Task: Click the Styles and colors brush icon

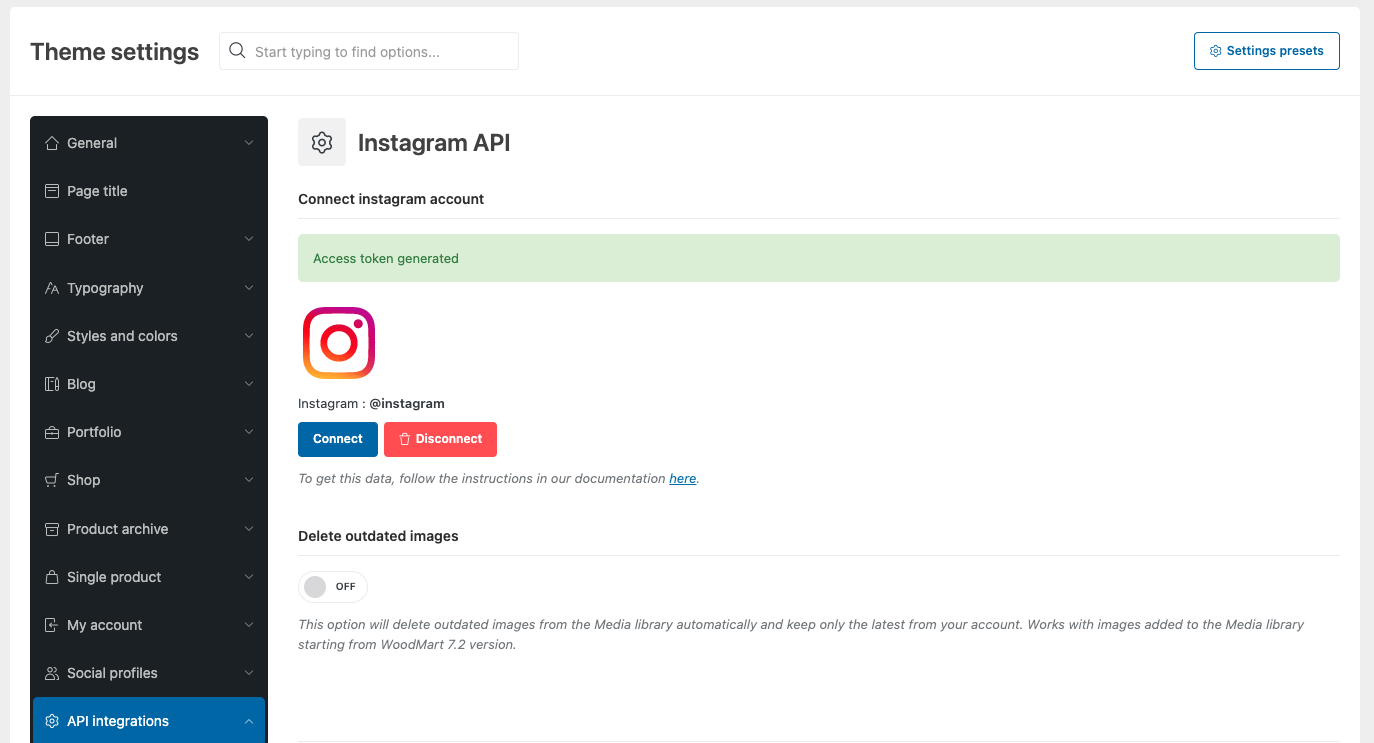Action: pos(52,336)
